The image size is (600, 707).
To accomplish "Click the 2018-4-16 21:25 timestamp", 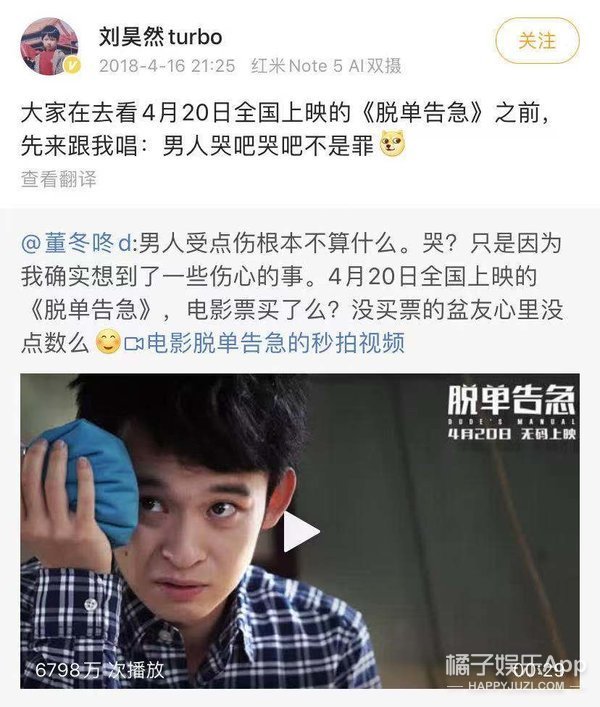I will pyautogui.click(x=167, y=66).
